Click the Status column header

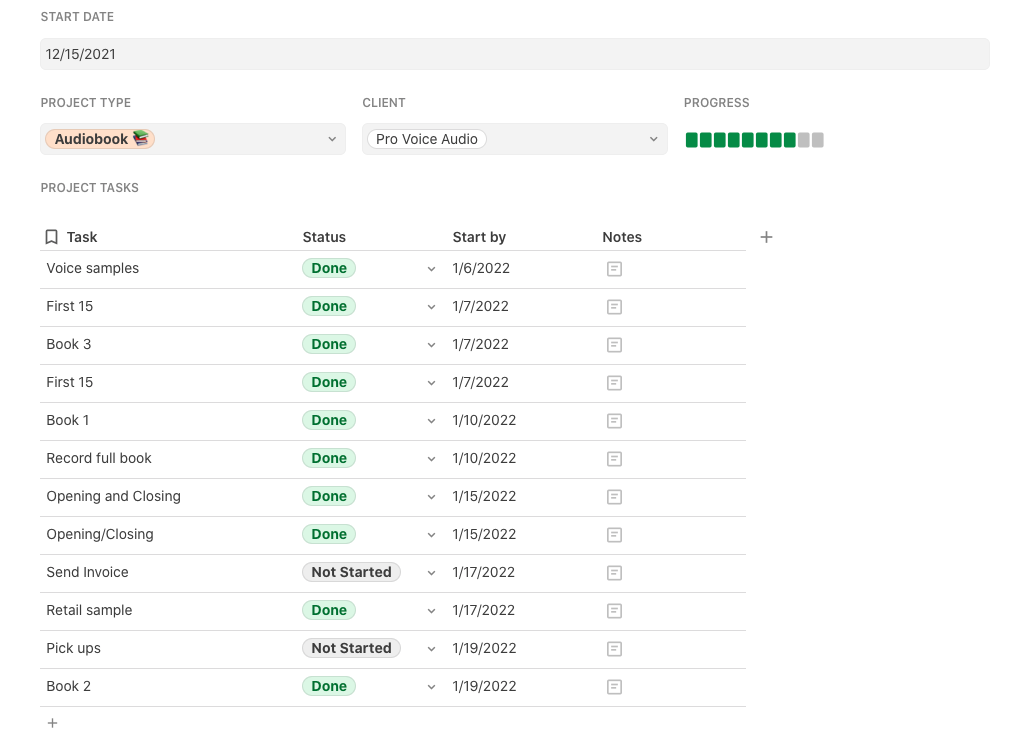coord(324,237)
